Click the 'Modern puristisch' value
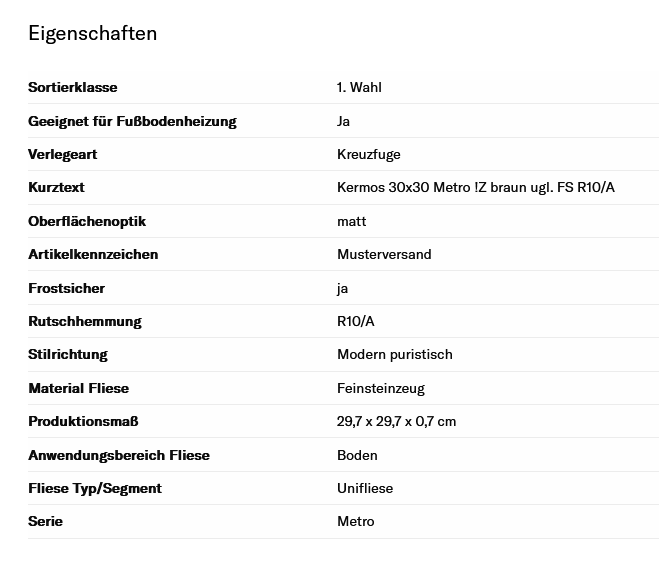This screenshot has width=659, height=586. click(394, 354)
